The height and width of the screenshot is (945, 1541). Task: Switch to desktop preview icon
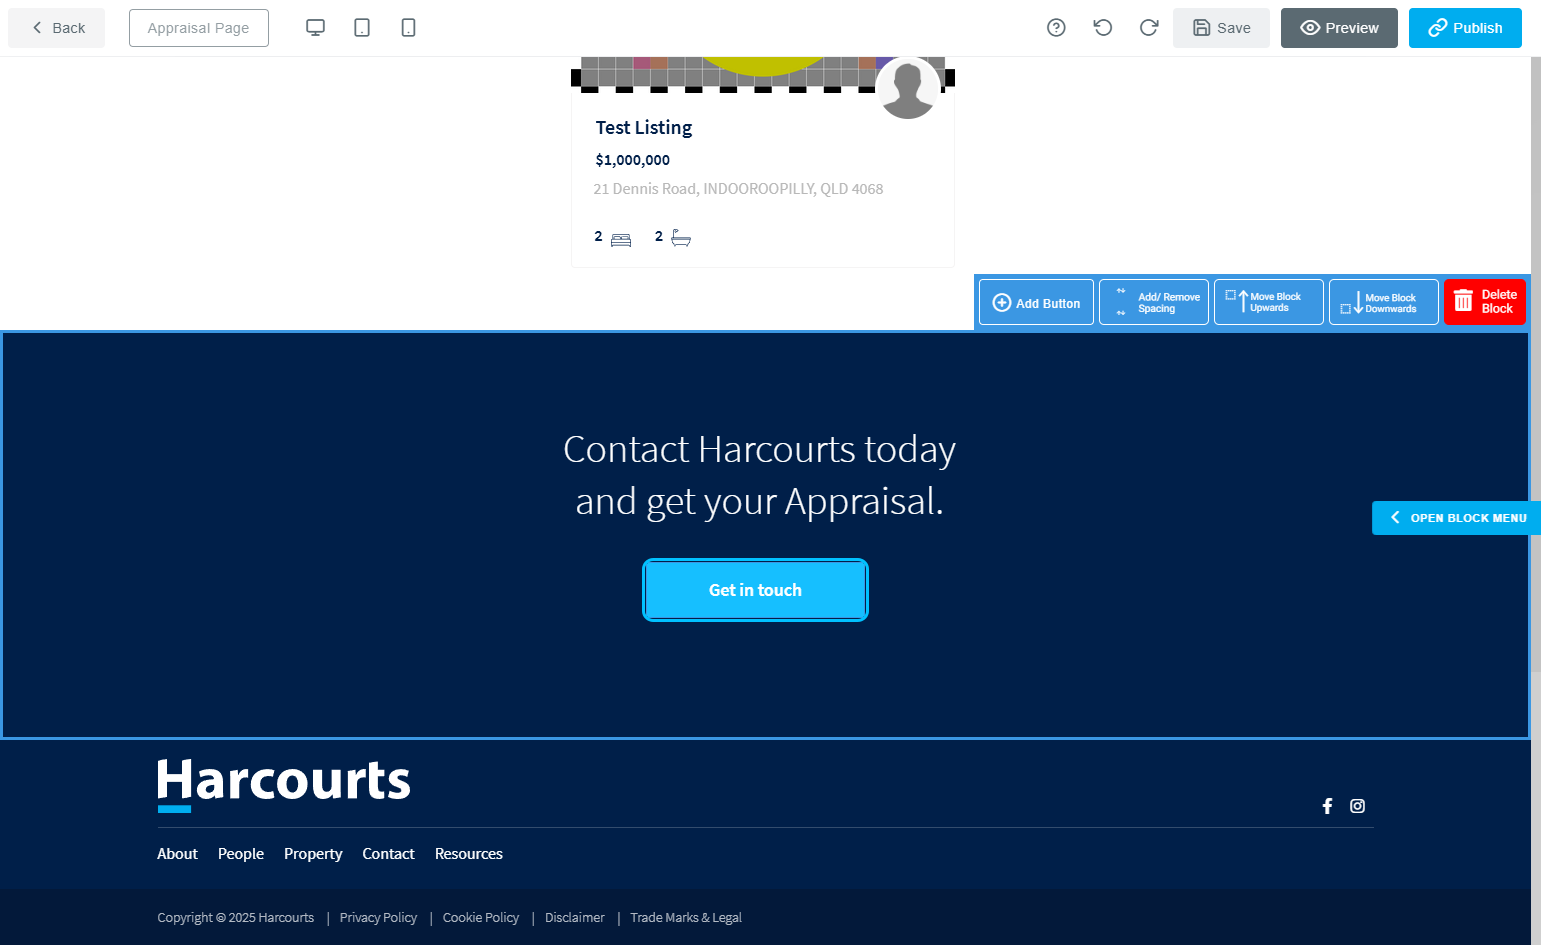click(x=315, y=28)
